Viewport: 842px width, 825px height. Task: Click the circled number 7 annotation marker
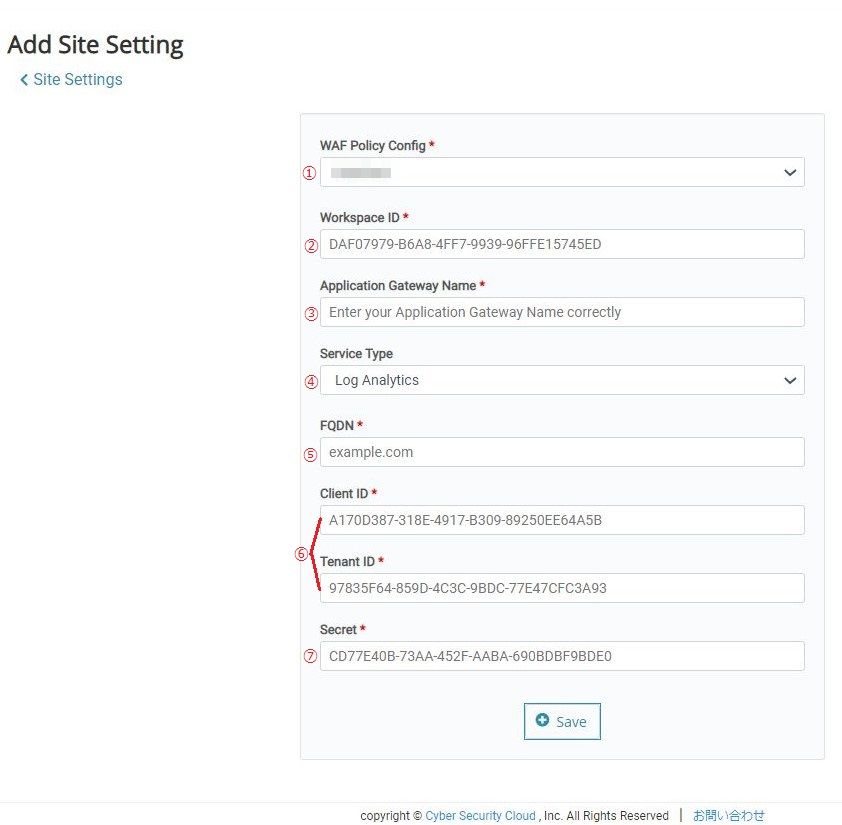tap(310, 656)
